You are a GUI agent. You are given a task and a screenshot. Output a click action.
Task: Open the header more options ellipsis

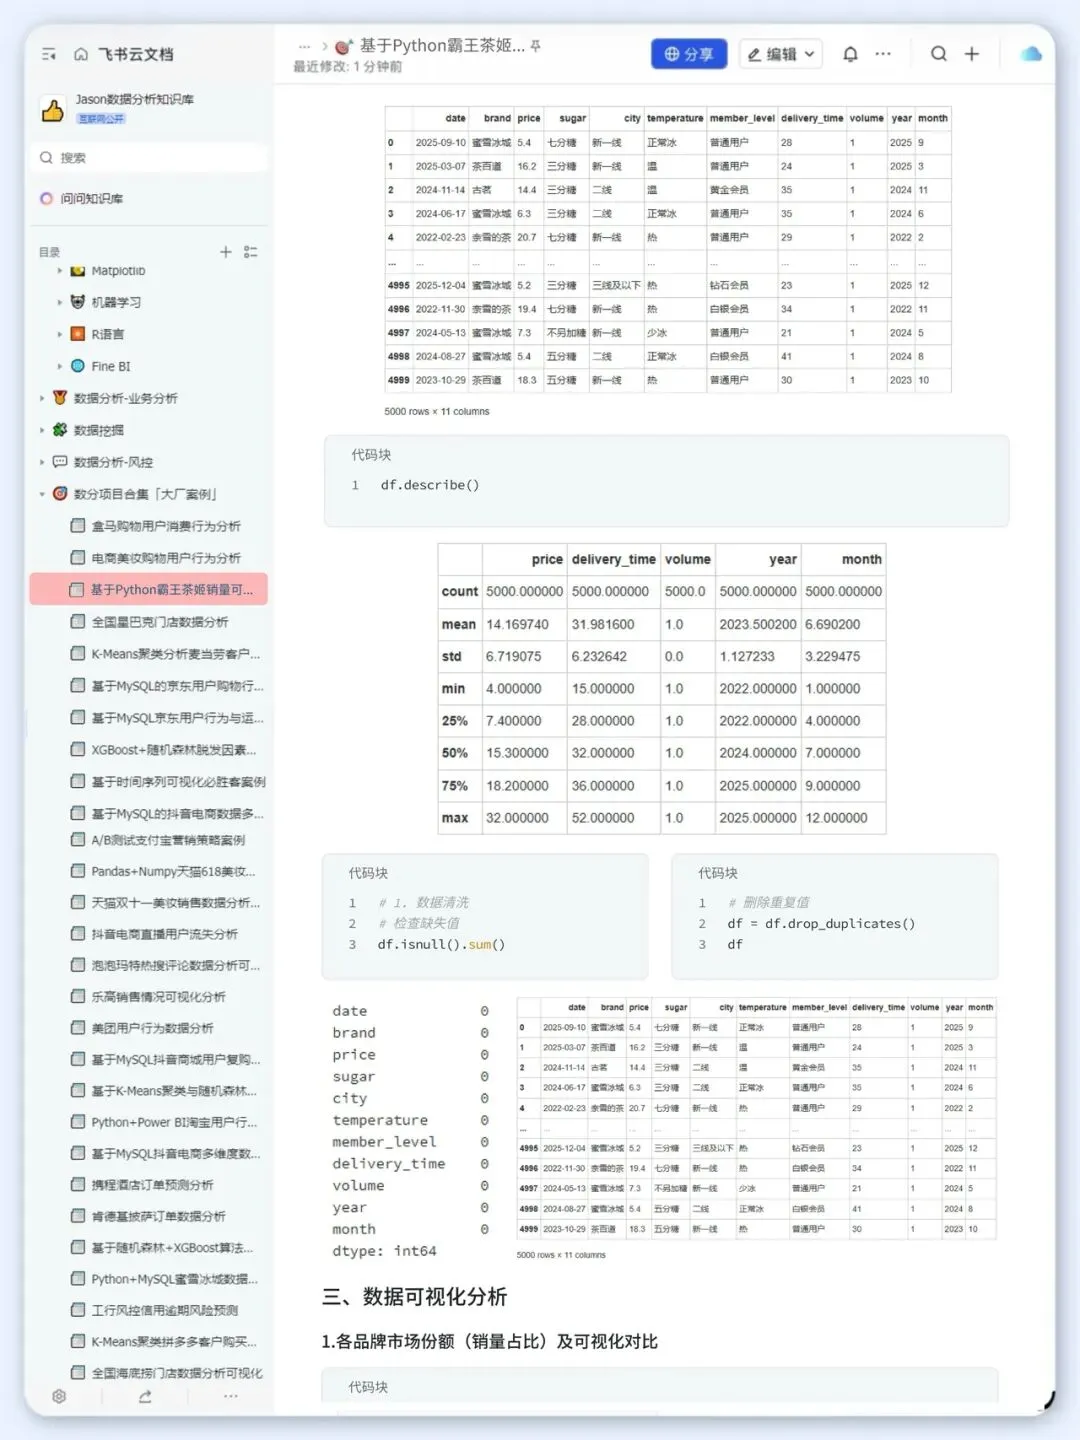pos(883,54)
